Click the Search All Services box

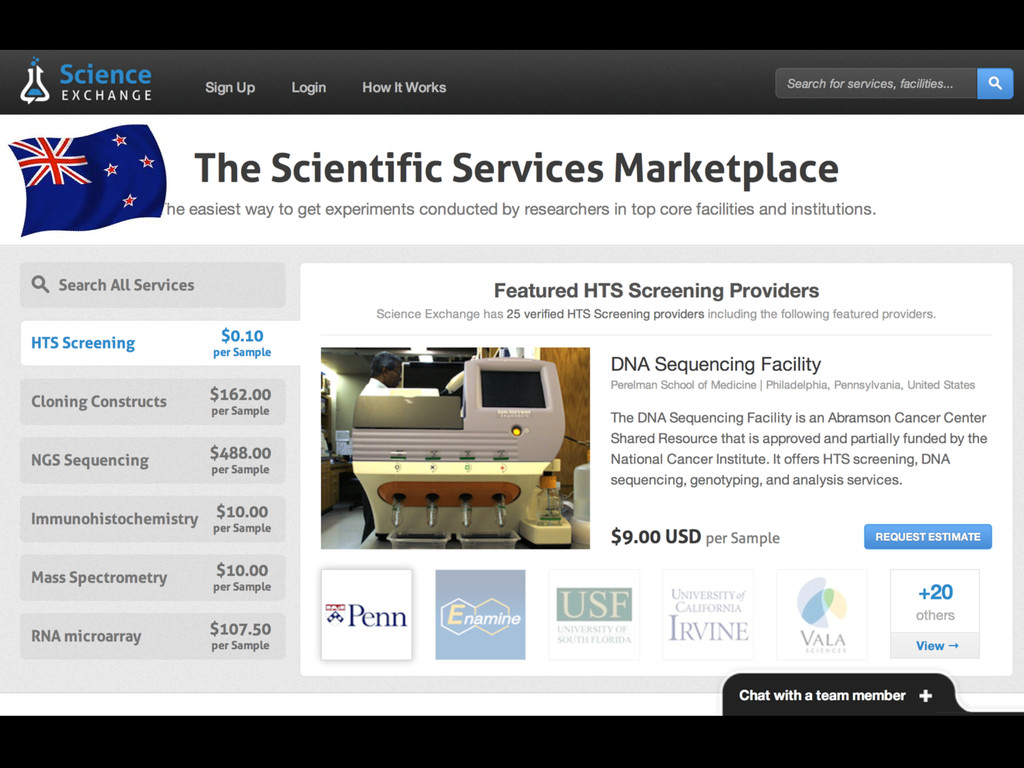point(153,285)
